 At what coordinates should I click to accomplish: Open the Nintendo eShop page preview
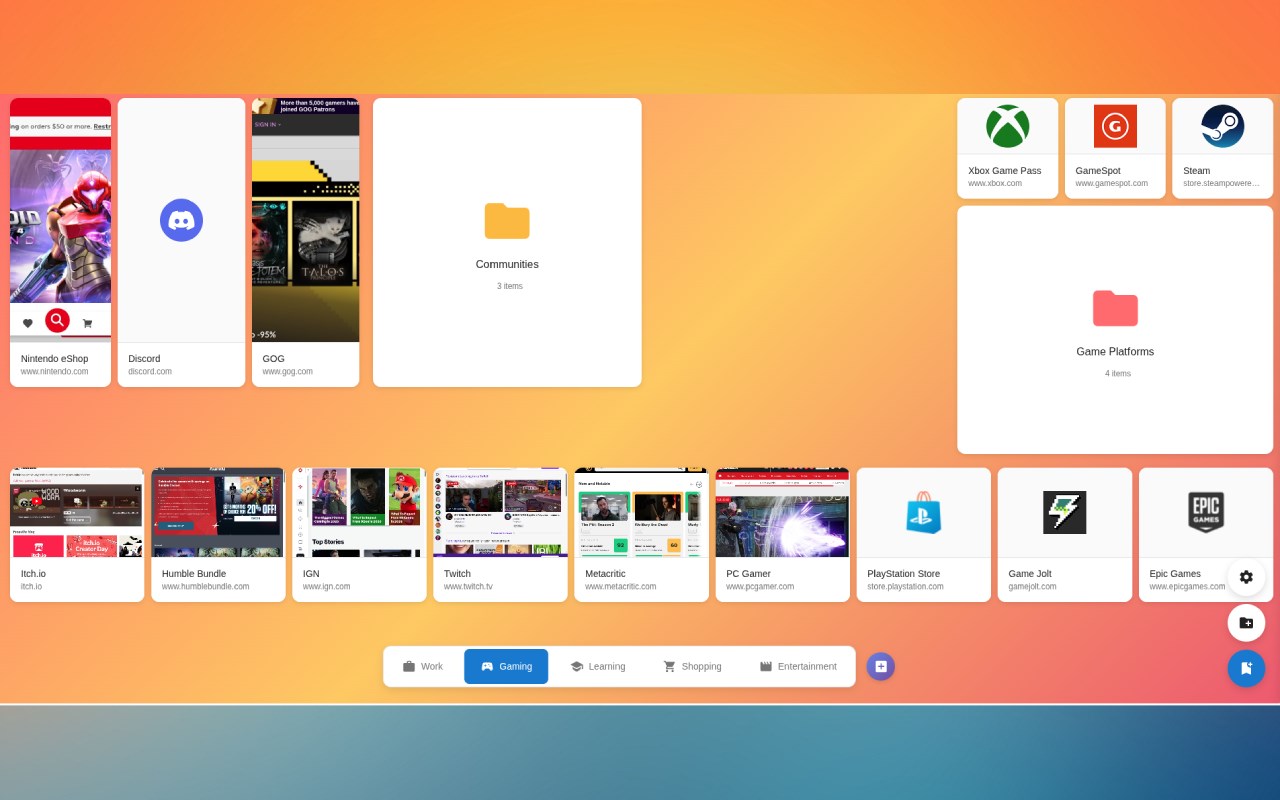(x=60, y=220)
